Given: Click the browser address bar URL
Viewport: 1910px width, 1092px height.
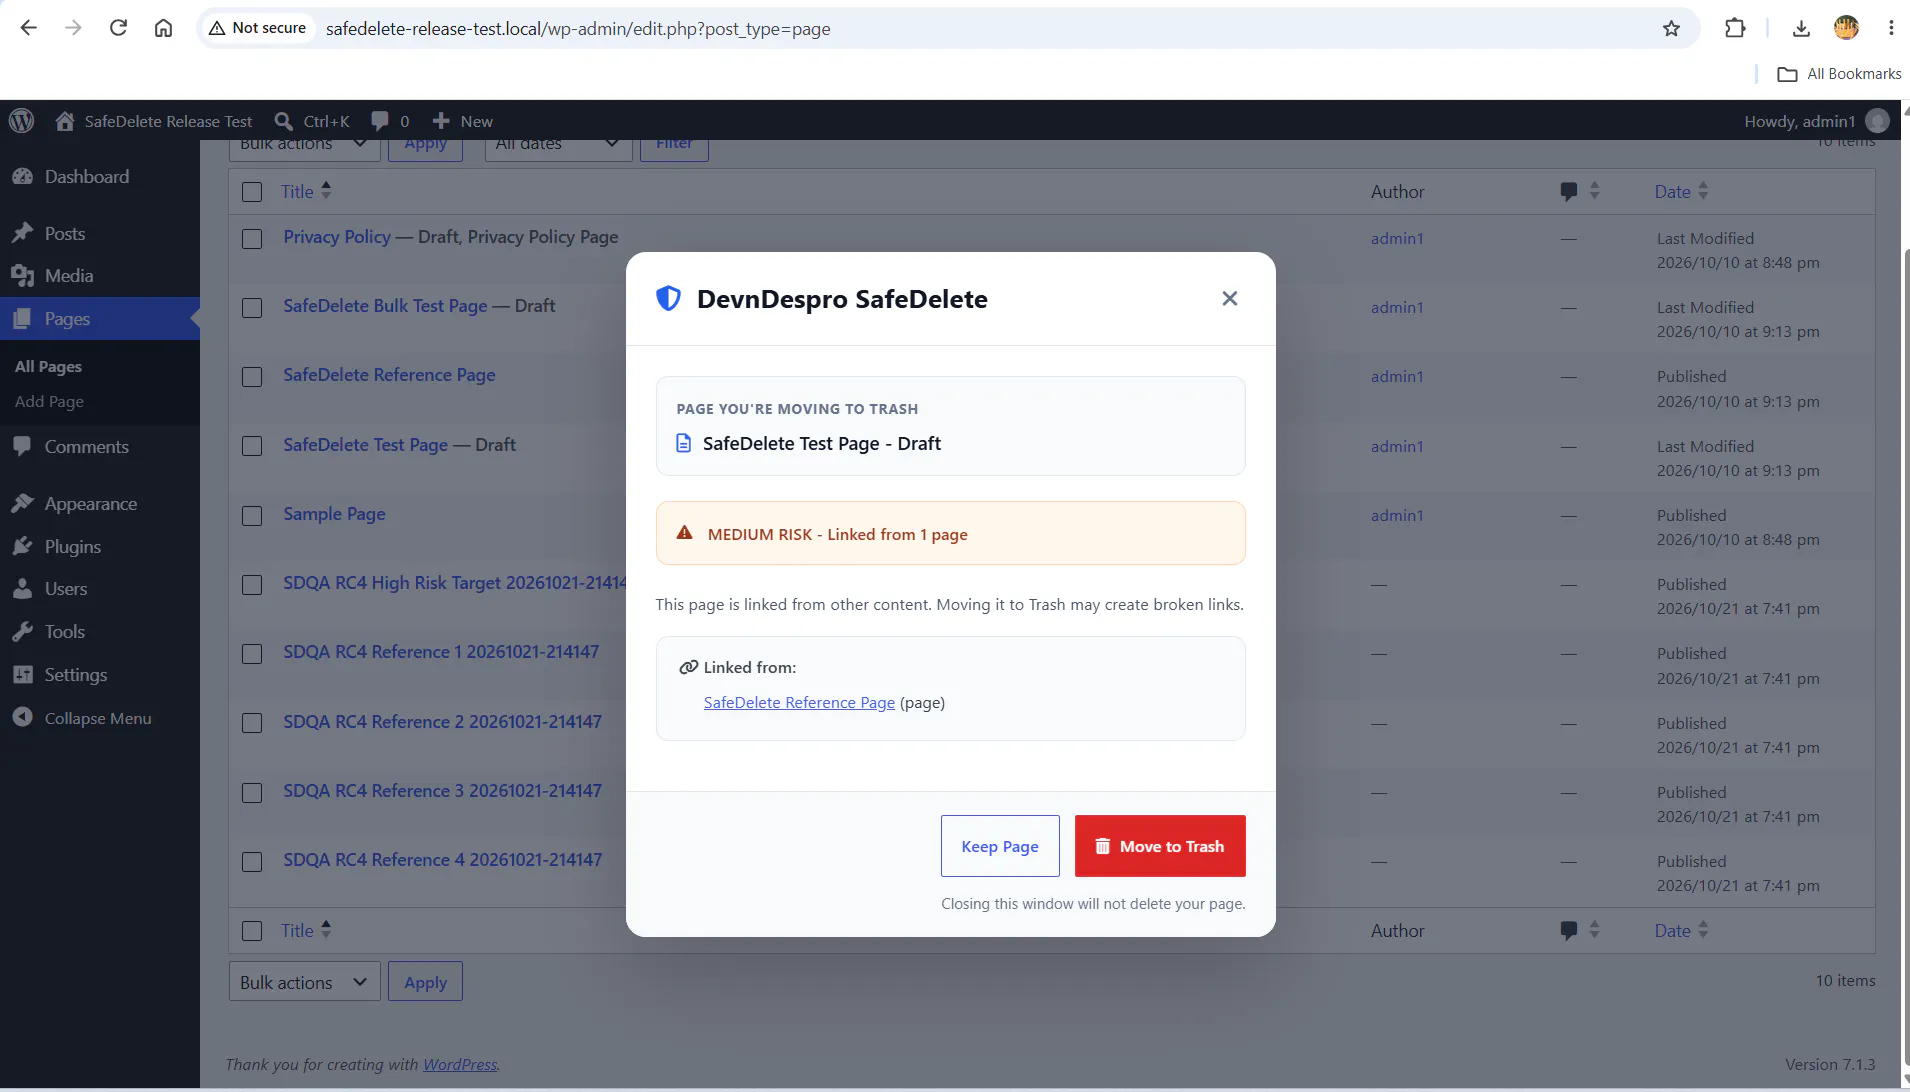Looking at the screenshot, I should (x=578, y=28).
